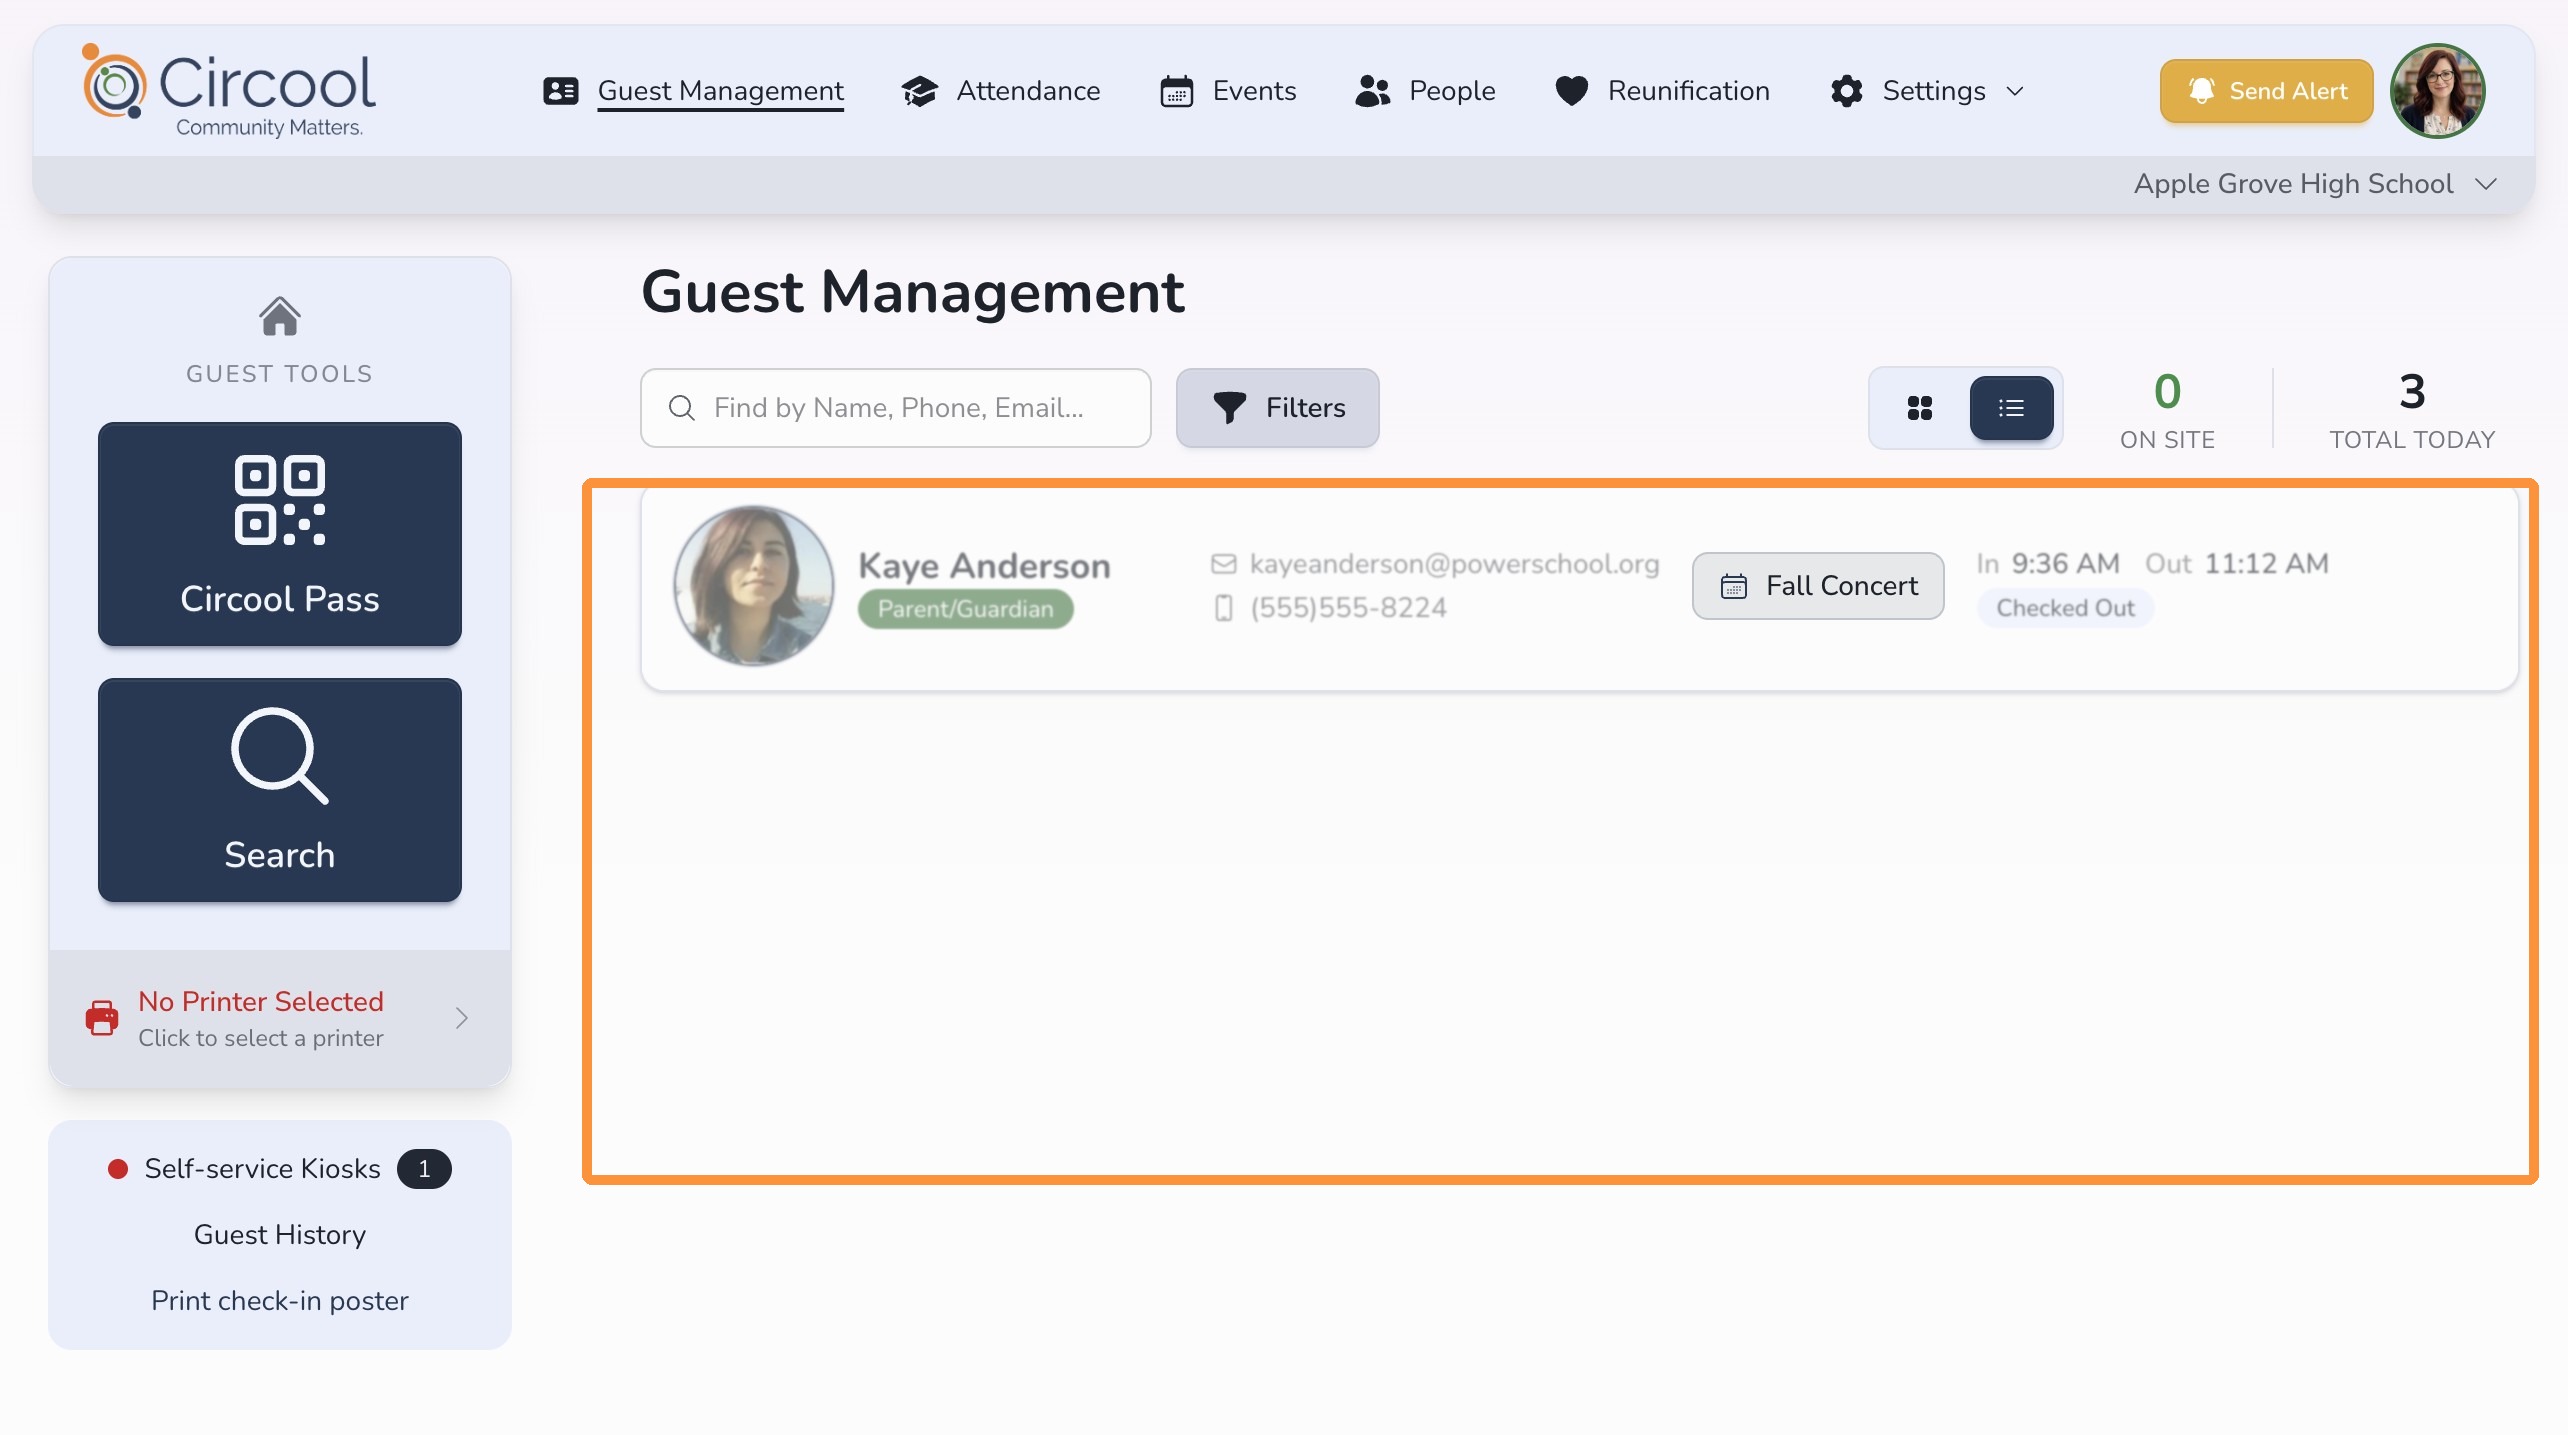Click the red printer icon
Viewport: 2568px width, 1435px height.
102,1018
